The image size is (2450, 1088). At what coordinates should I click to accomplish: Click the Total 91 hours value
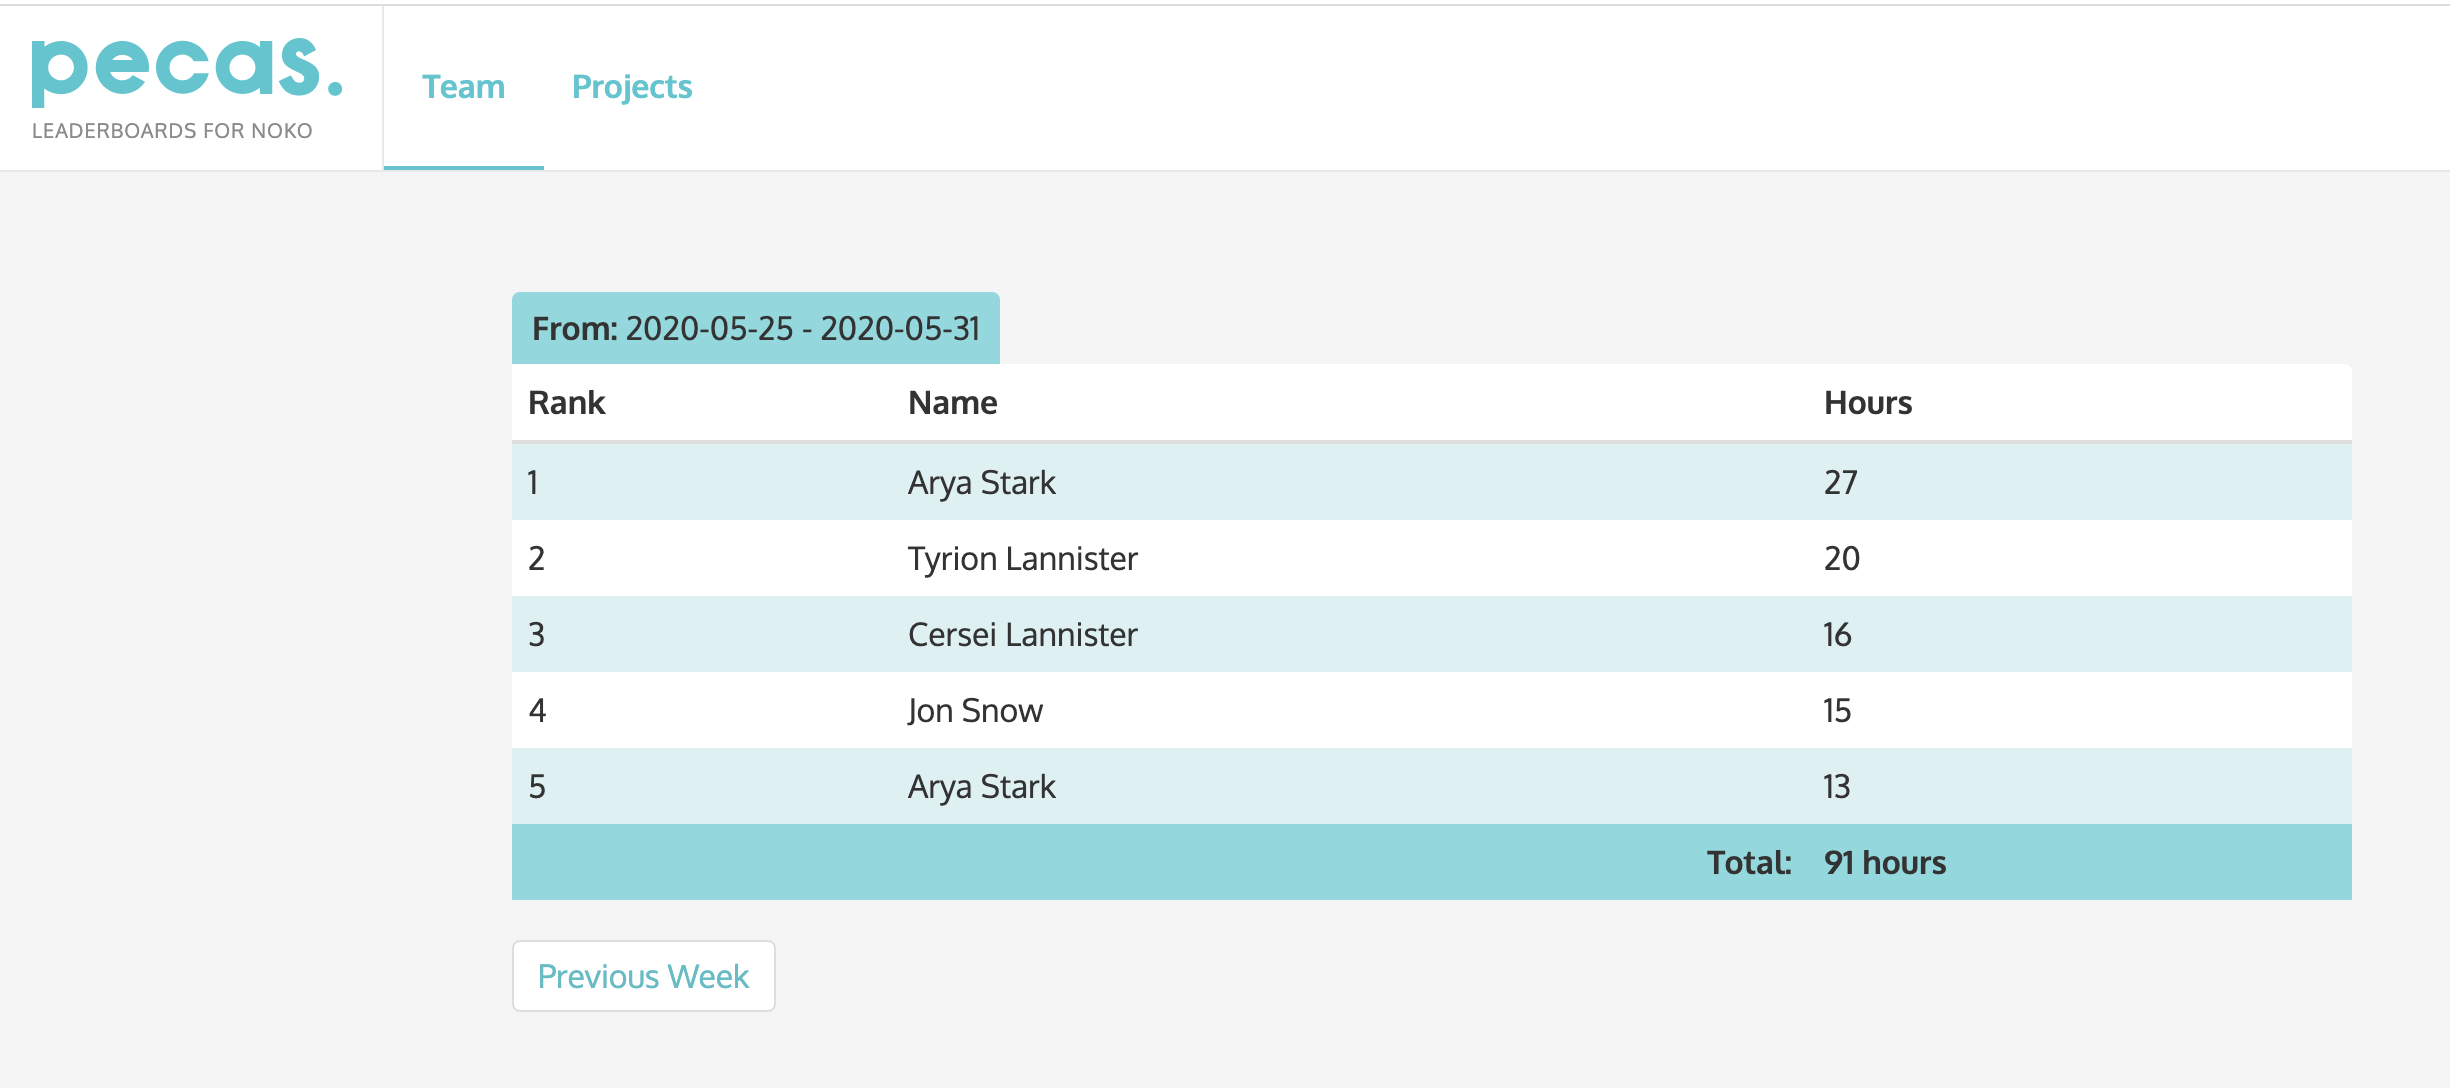(x=1884, y=863)
